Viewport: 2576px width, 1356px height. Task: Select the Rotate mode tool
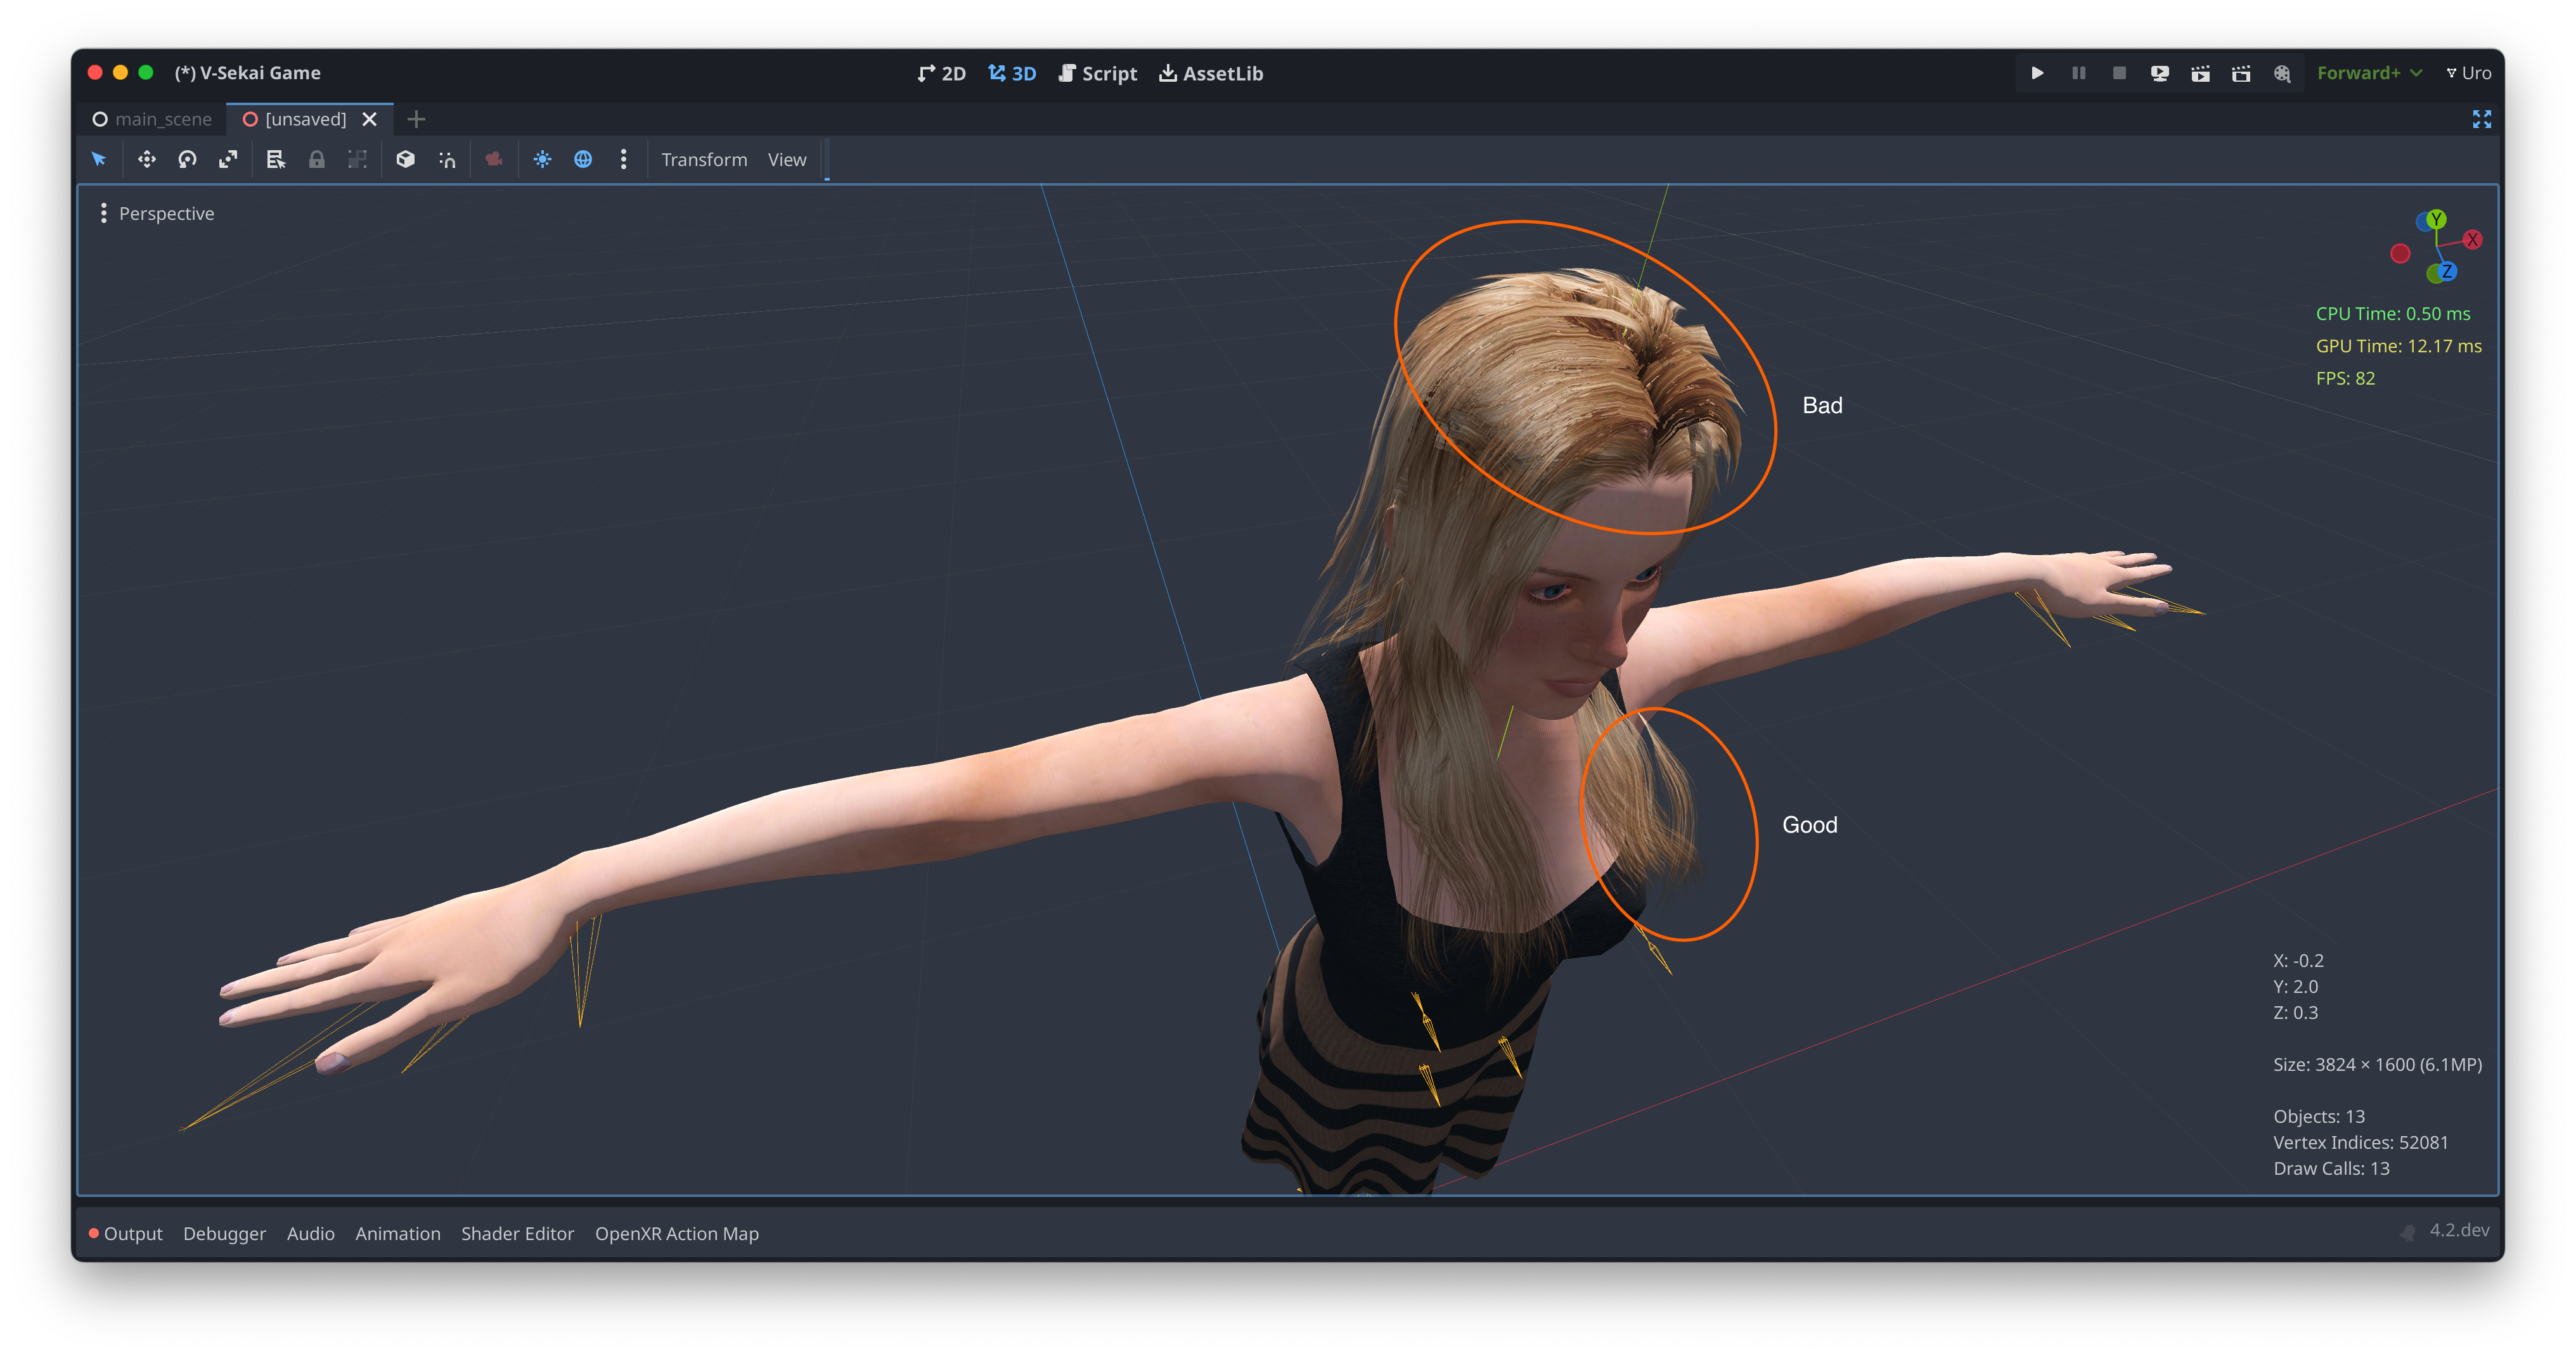click(x=187, y=159)
